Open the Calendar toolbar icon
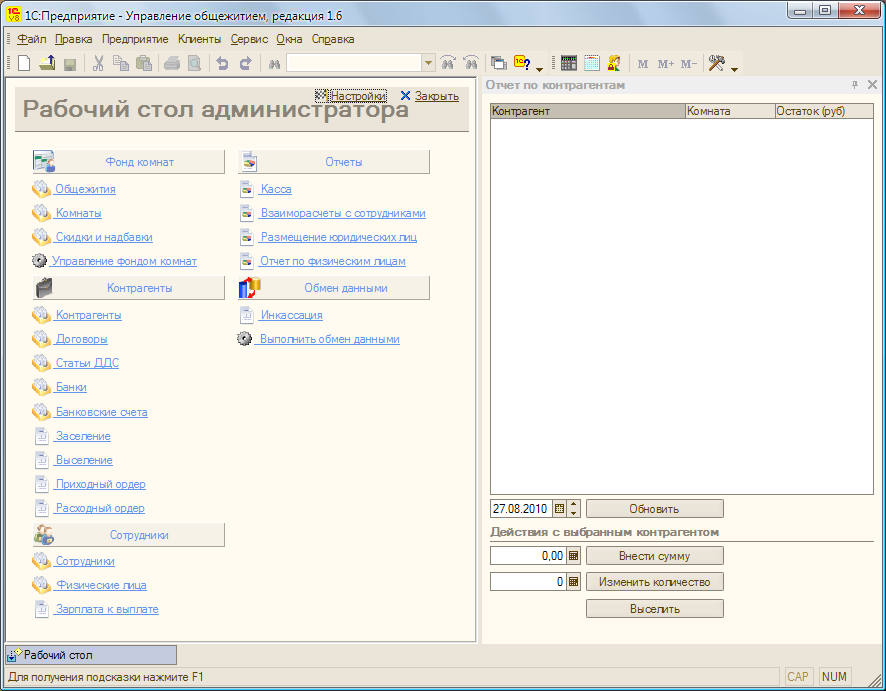This screenshot has height=691, width=886. pos(592,63)
